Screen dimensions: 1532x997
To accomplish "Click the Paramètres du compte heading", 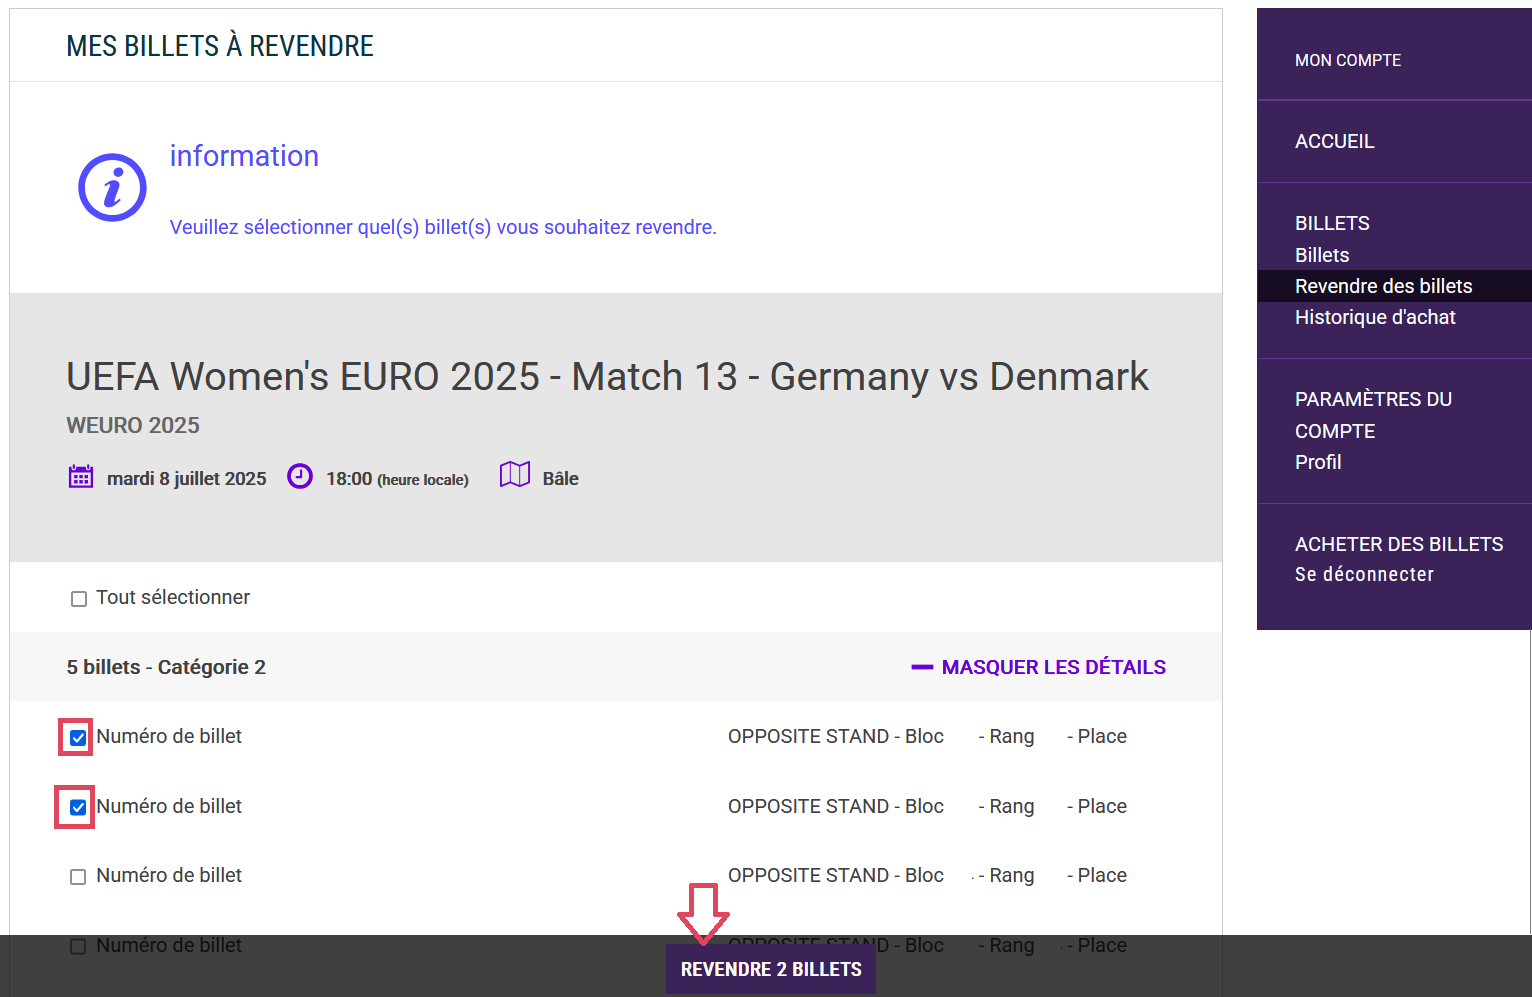I will (1373, 415).
